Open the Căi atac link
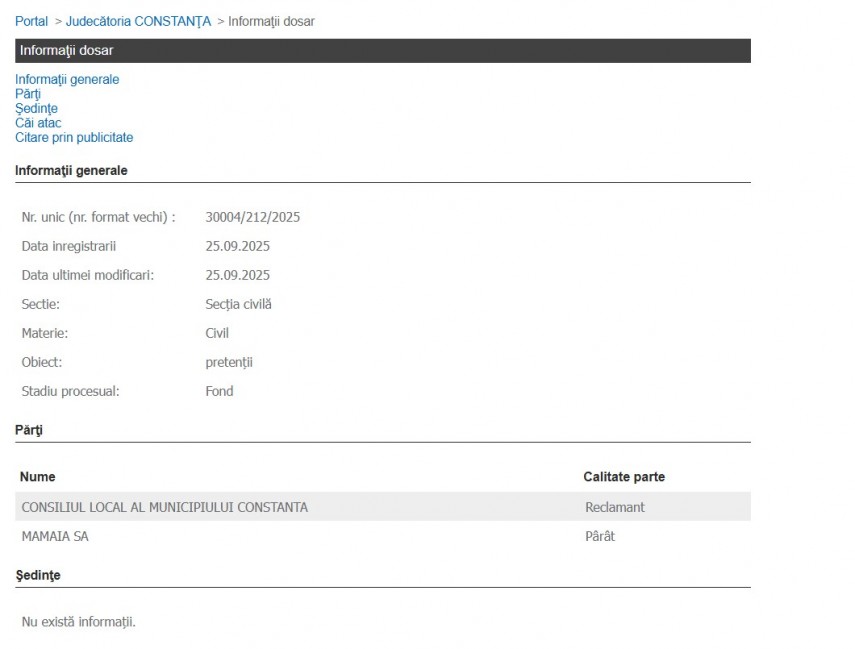 tap(38, 123)
